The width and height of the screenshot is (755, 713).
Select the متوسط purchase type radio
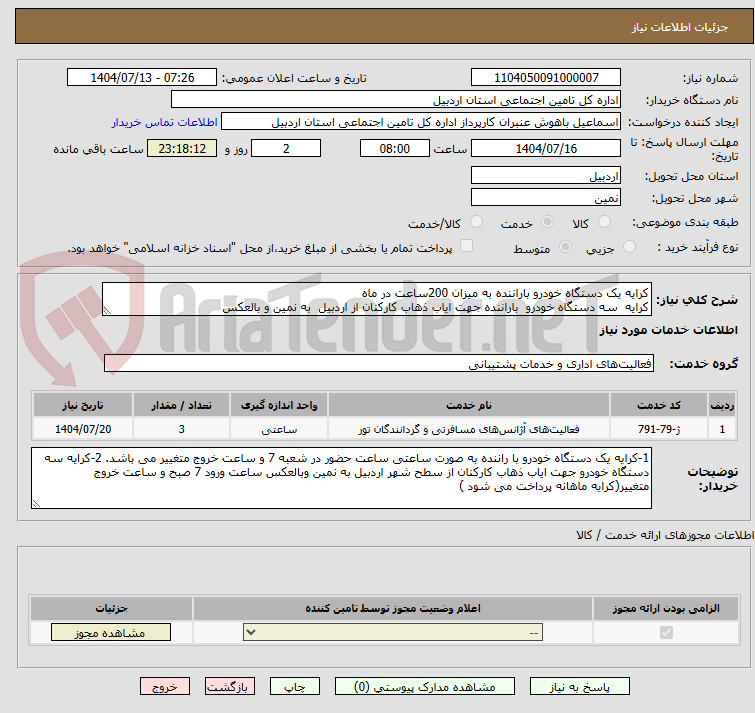point(565,247)
